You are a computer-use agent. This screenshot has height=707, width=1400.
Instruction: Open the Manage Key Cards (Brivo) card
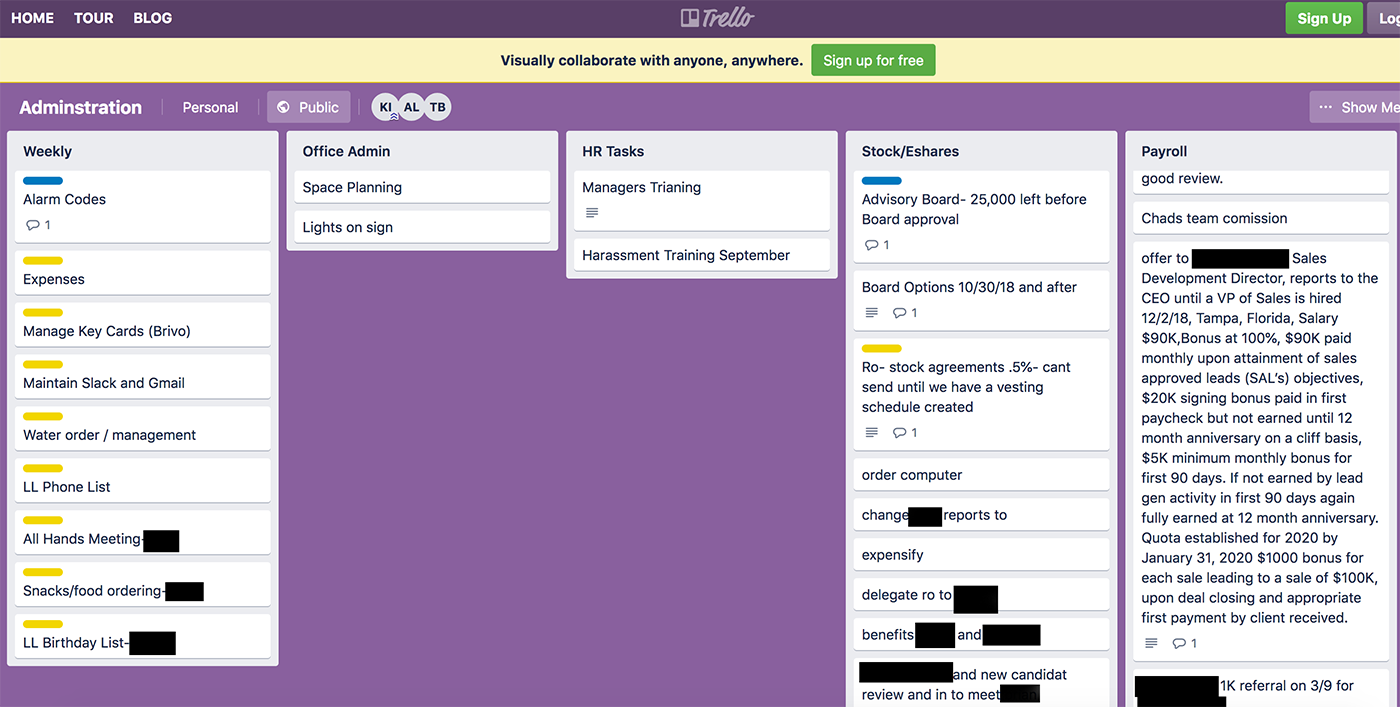(x=143, y=324)
